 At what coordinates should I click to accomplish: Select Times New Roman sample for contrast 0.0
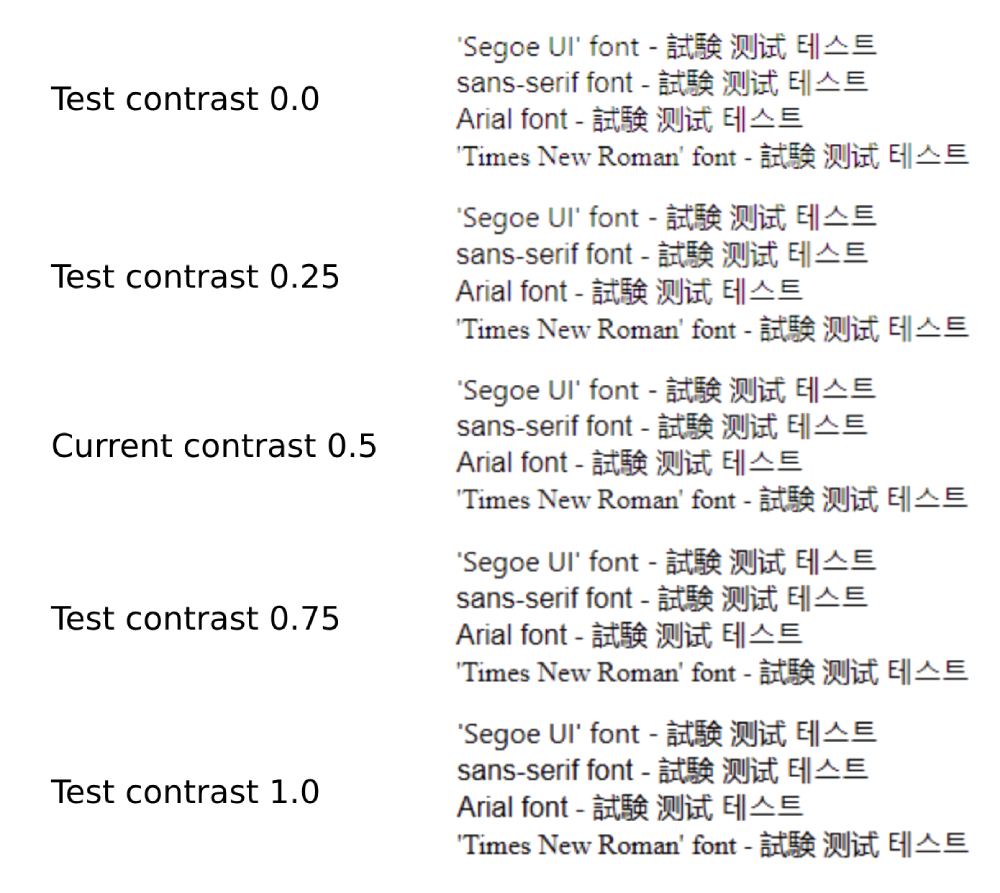pos(712,156)
